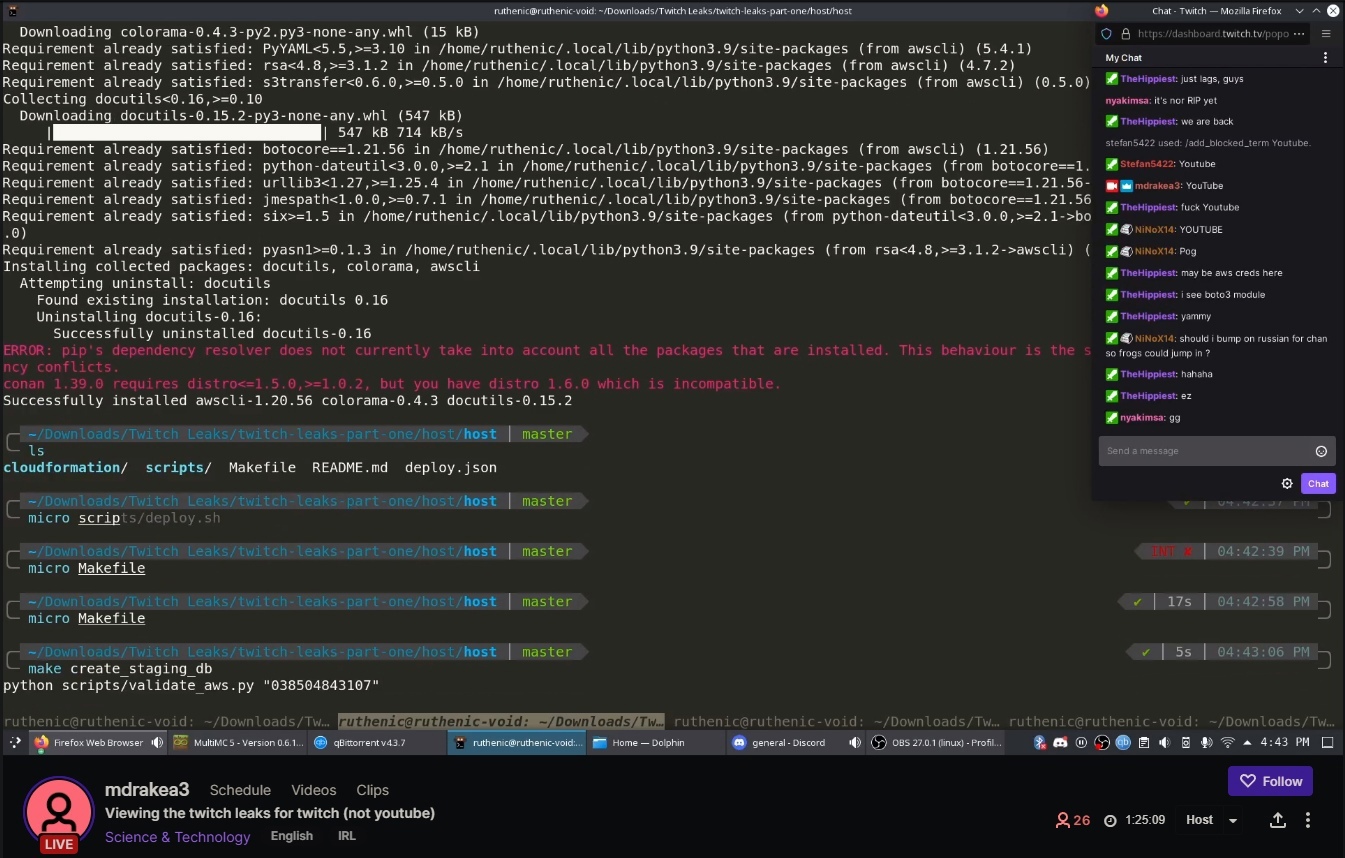The height and width of the screenshot is (858, 1345).
Task: Open the My Chat three-dot options menu
Action: (1326, 58)
